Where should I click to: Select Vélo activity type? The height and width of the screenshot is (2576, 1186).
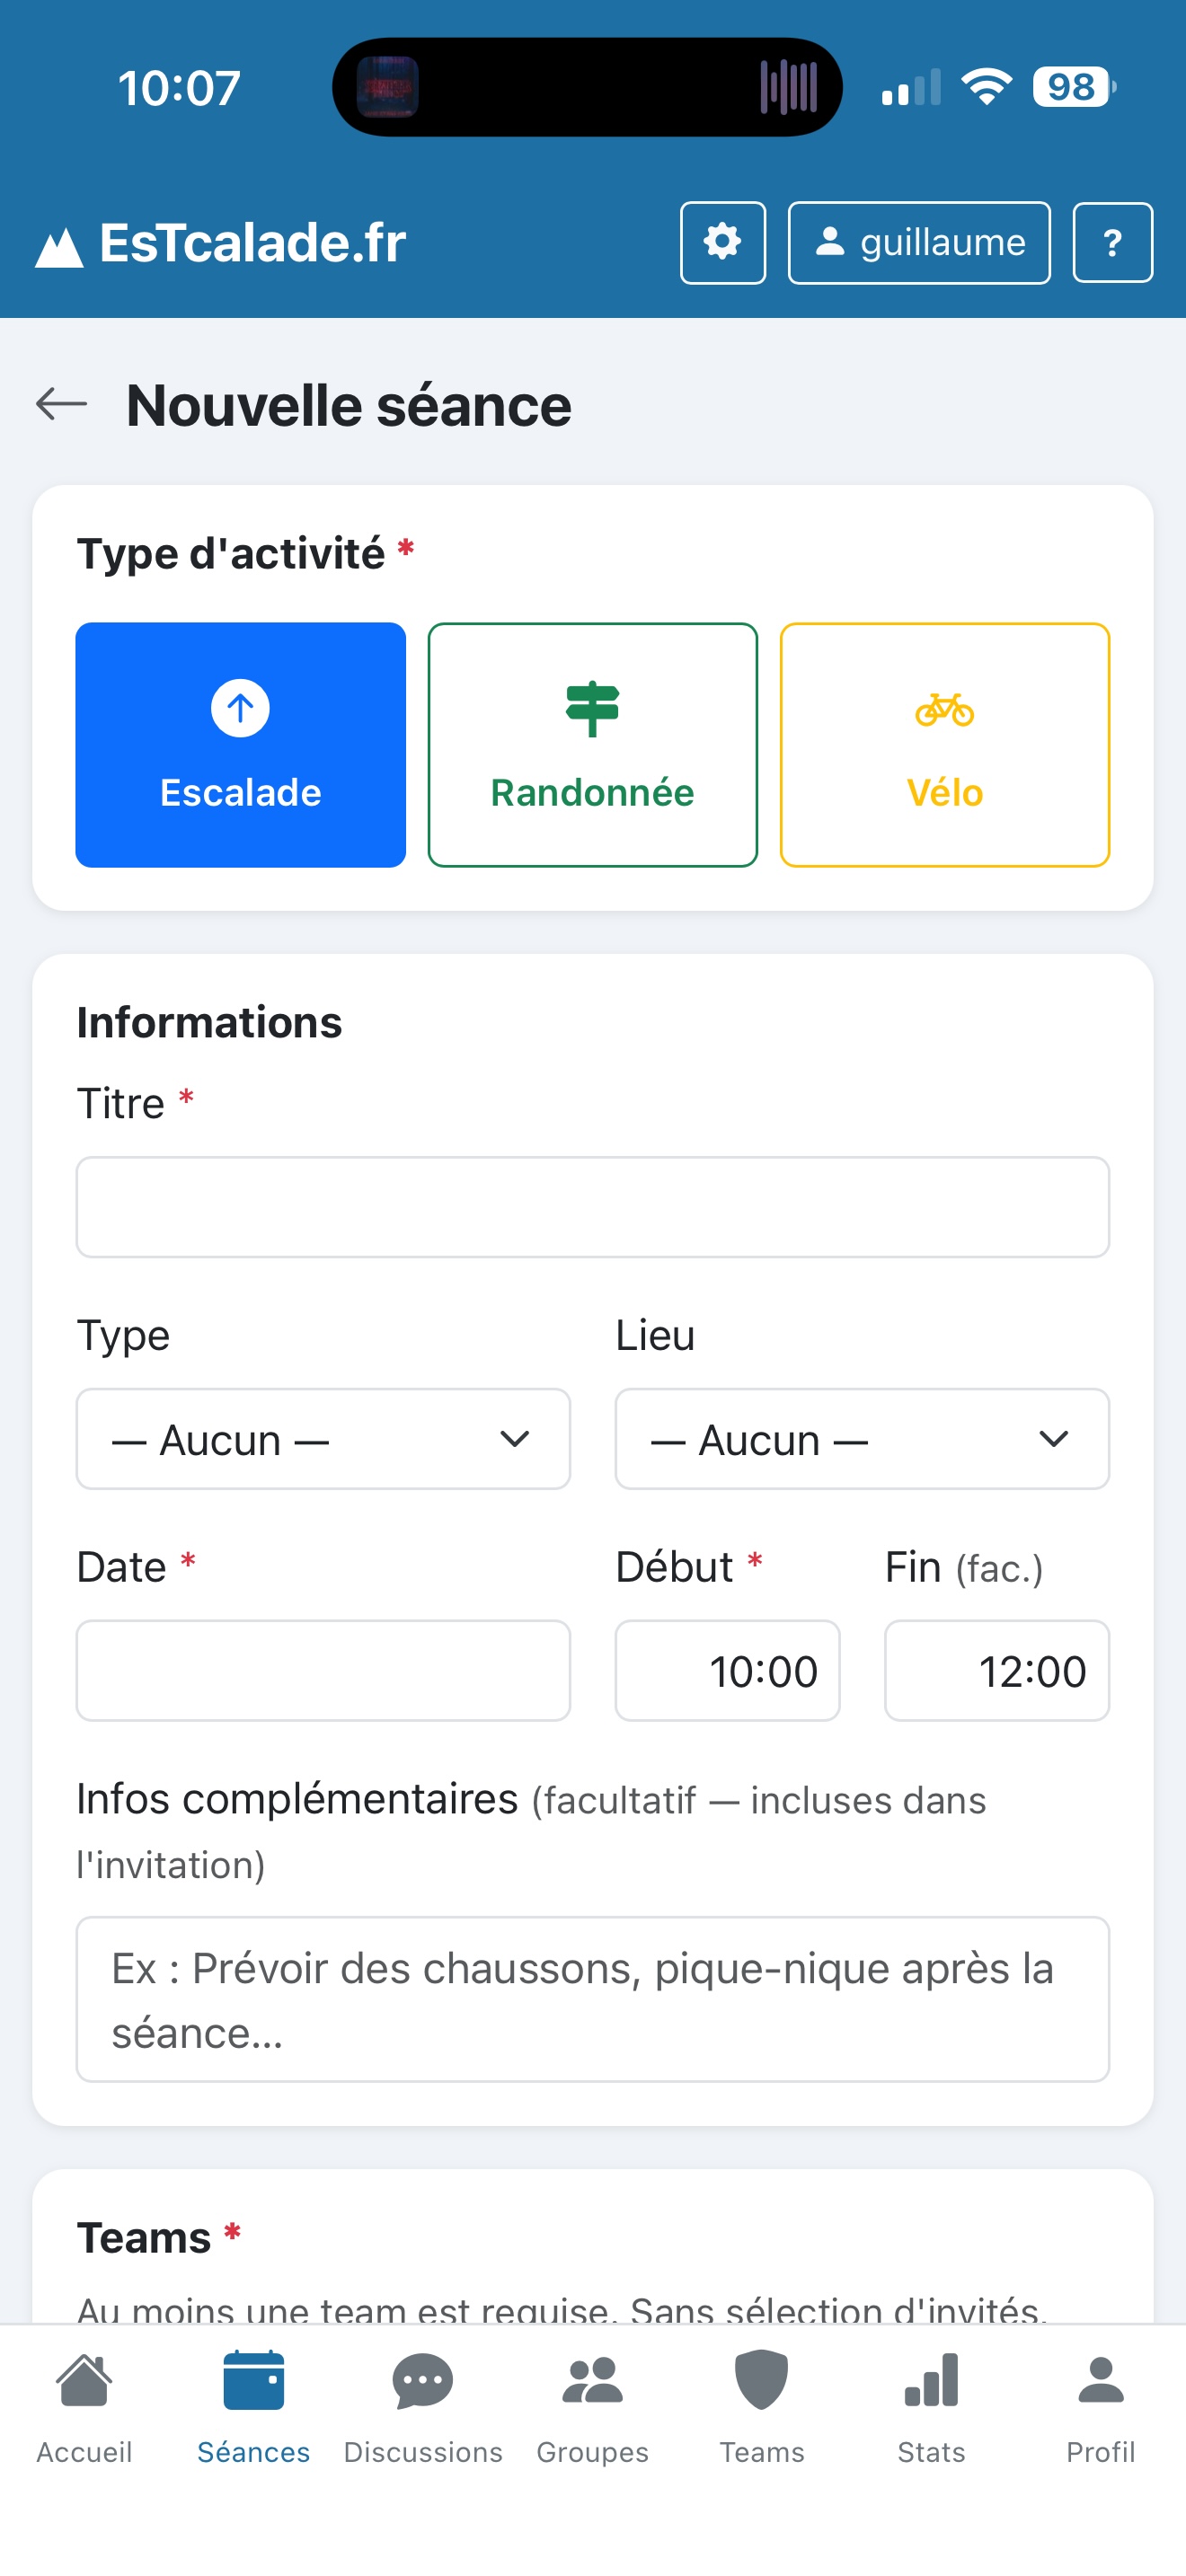point(944,745)
